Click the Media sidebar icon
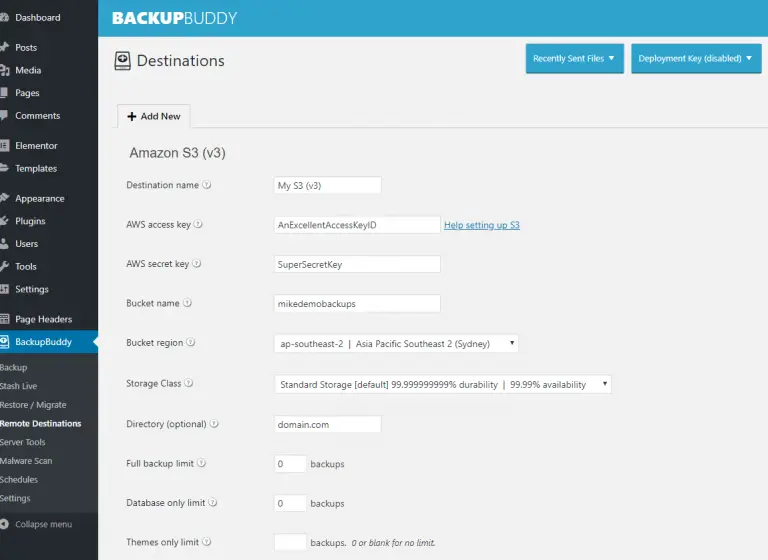The width and height of the screenshot is (768, 560). 4,71
